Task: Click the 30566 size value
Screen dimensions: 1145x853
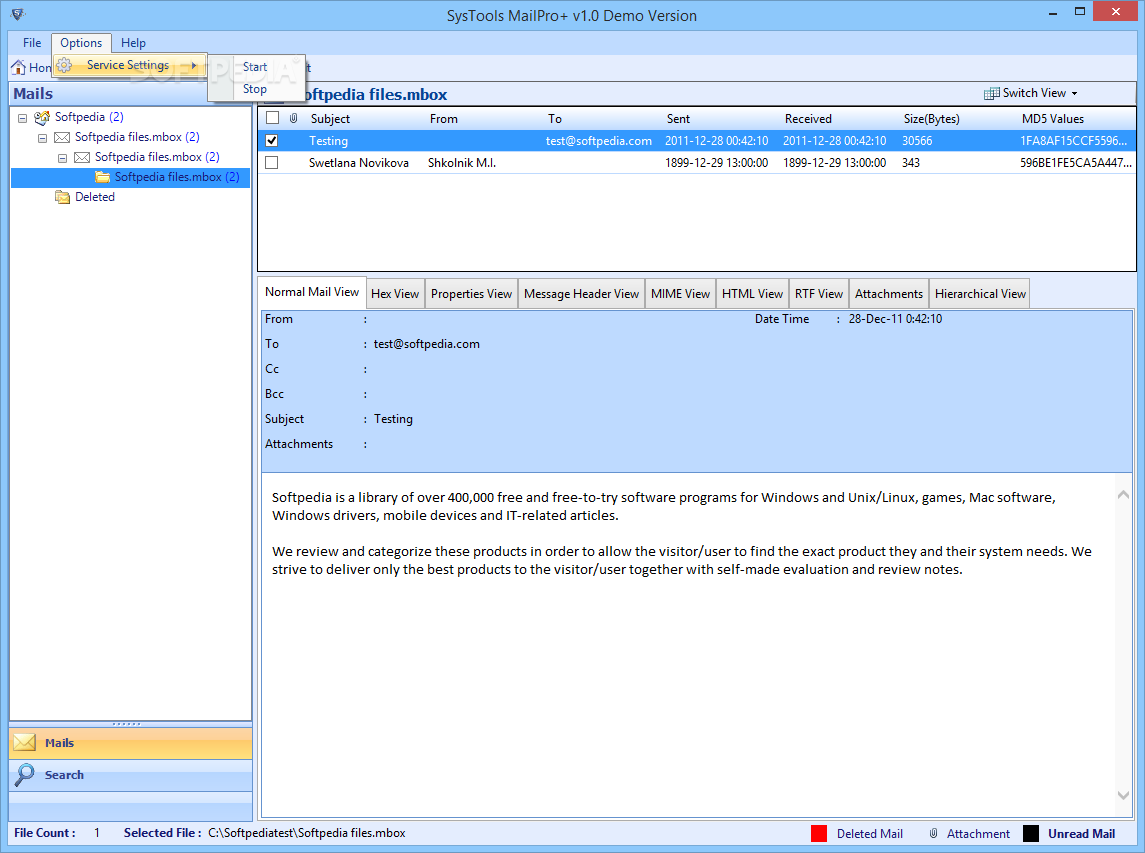Action: pos(916,140)
